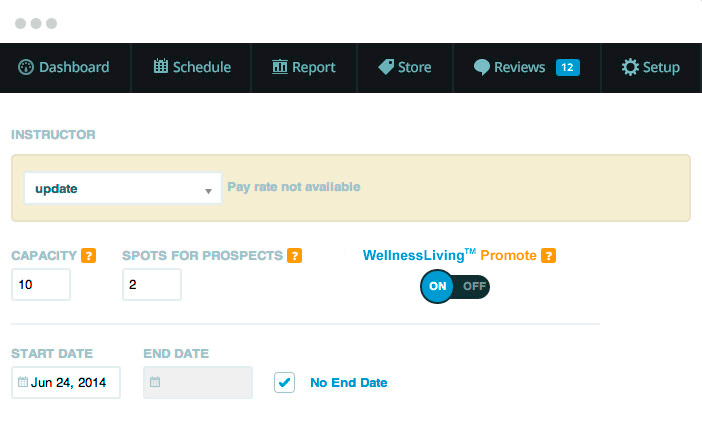This screenshot has height=424, width=702.
Task: Click the Setup gear icon
Action: [x=630, y=67]
